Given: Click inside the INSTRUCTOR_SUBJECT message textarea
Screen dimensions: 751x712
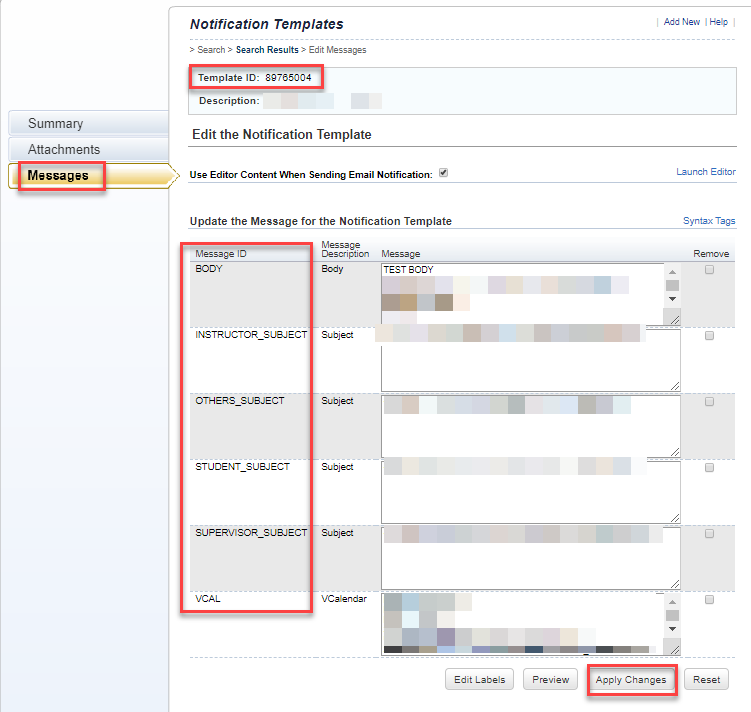Looking at the screenshot, I should coord(531,360).
